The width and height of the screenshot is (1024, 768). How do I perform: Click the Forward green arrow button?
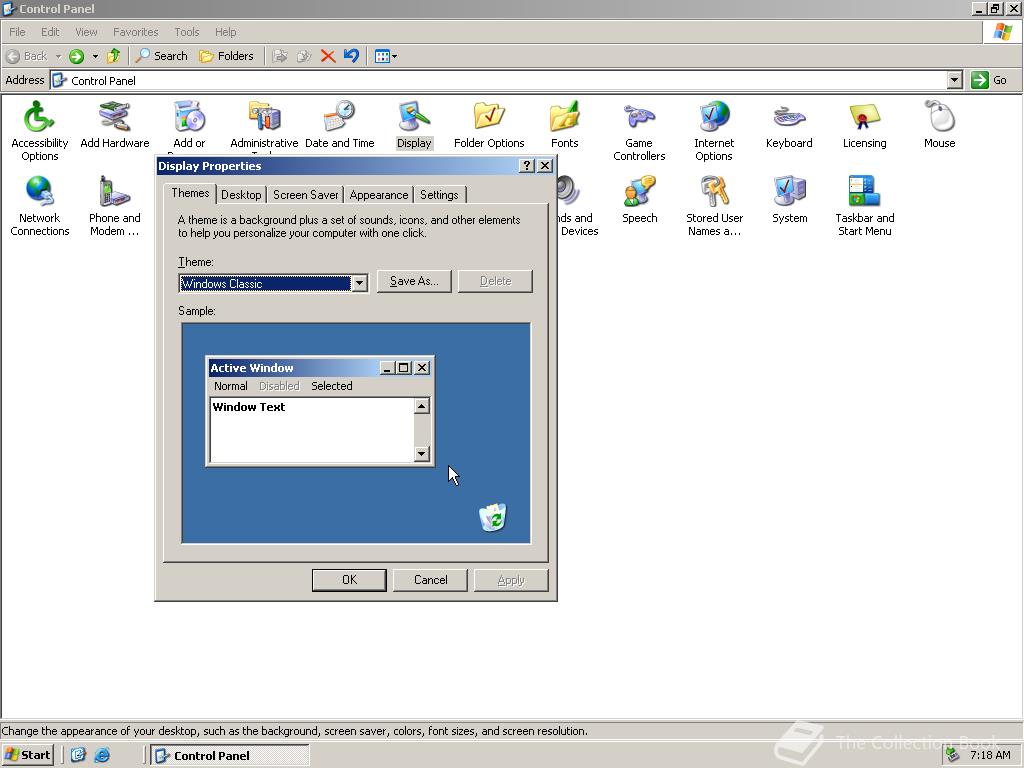click(76, 56)
